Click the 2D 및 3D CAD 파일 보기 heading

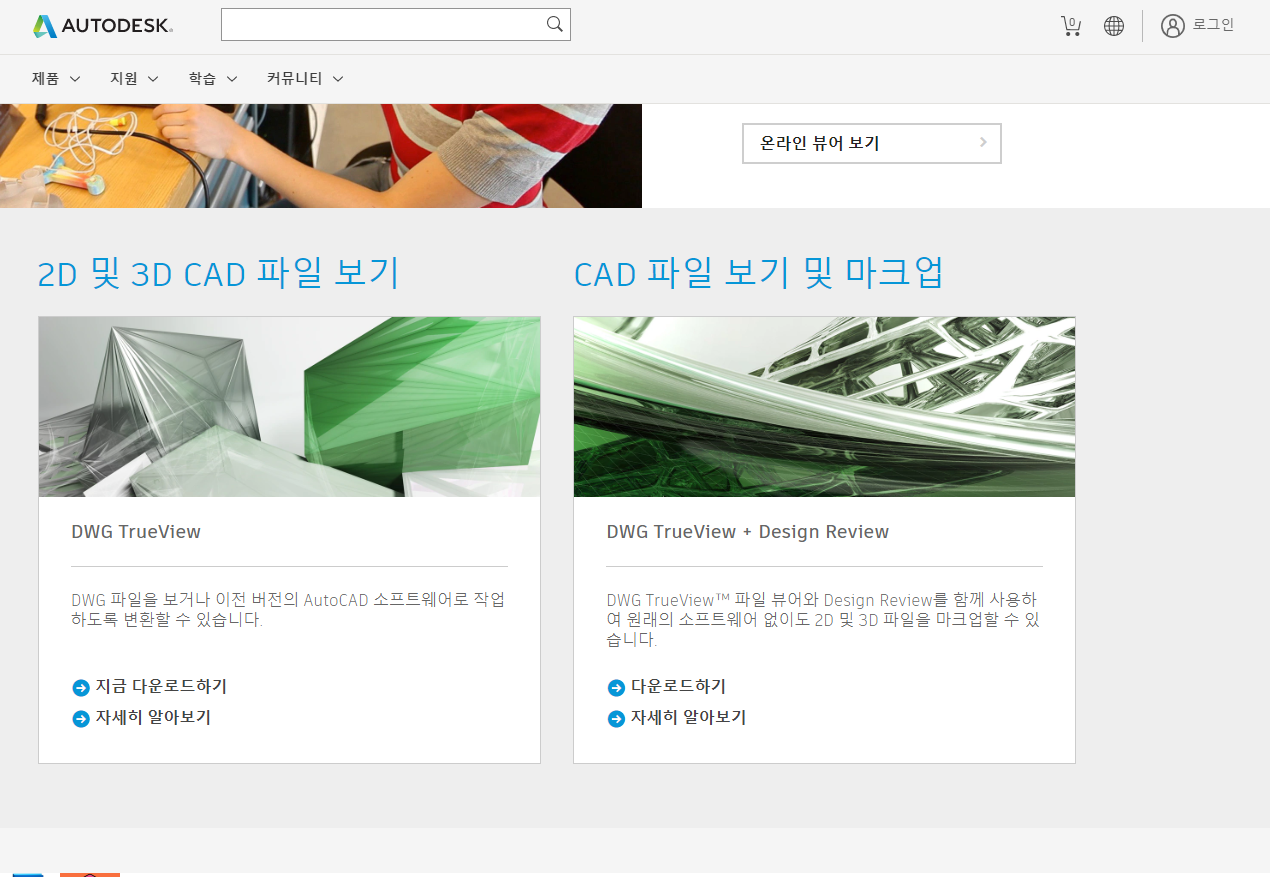pos(218,273)
